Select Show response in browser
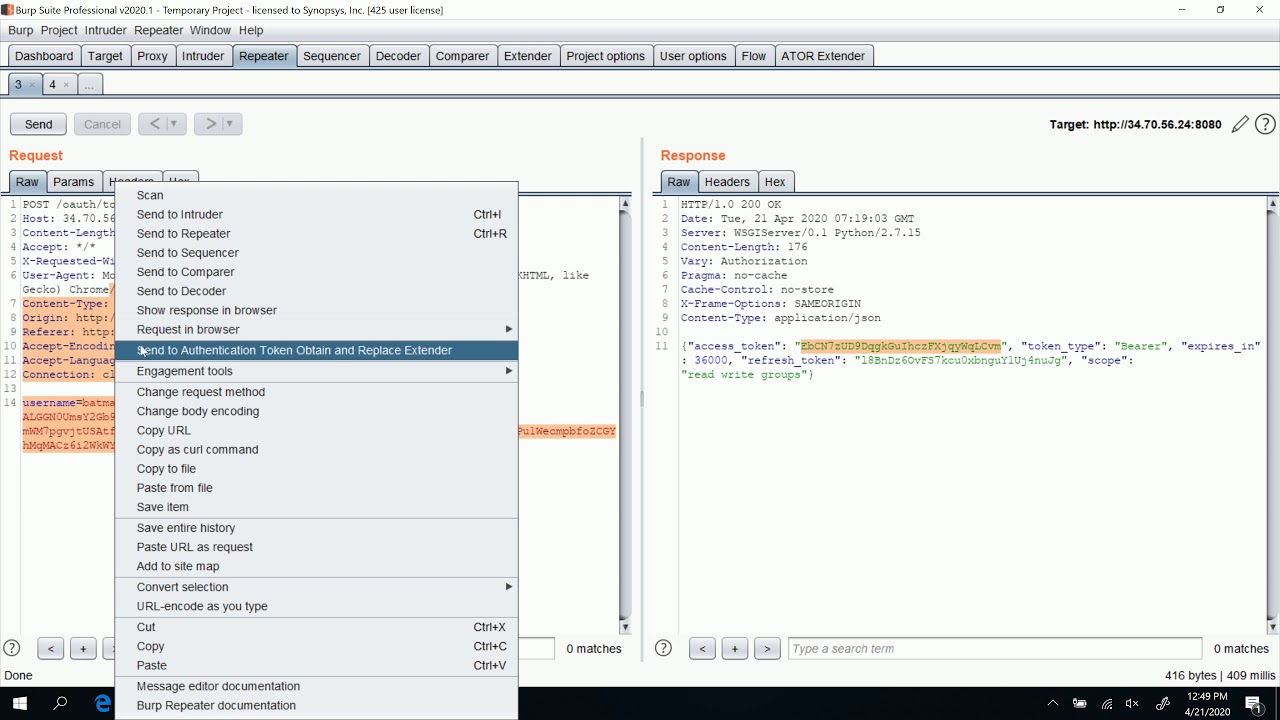Image resolution: width=1280 pixels, height=720 pixels. 317,310
